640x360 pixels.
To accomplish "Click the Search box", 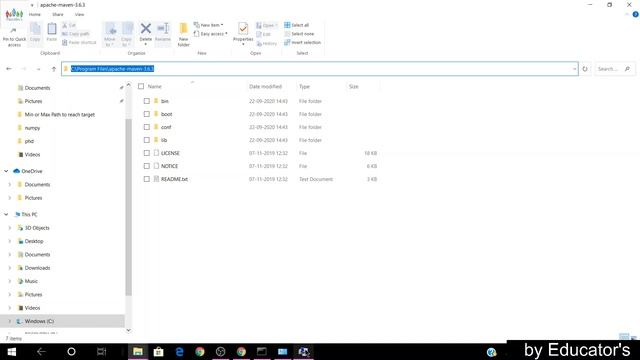I will (x=614, y=69).
